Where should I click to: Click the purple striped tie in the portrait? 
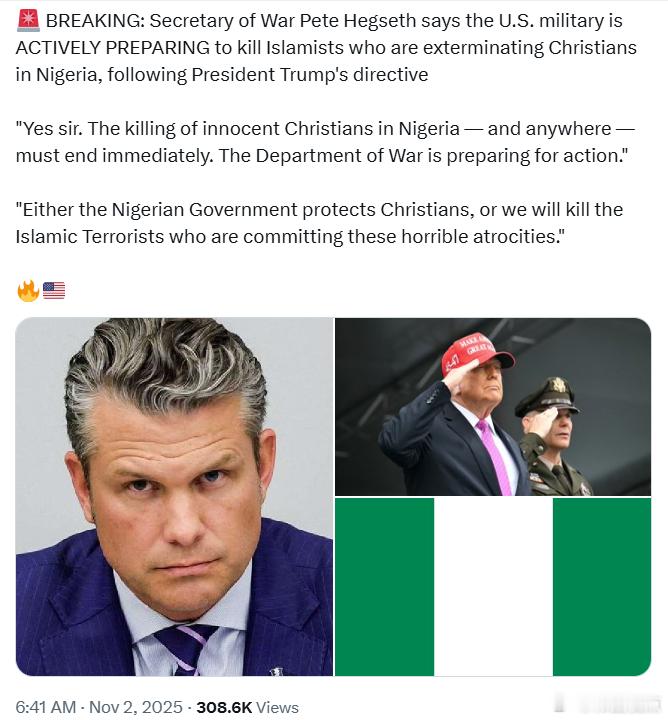click(185, 649)
